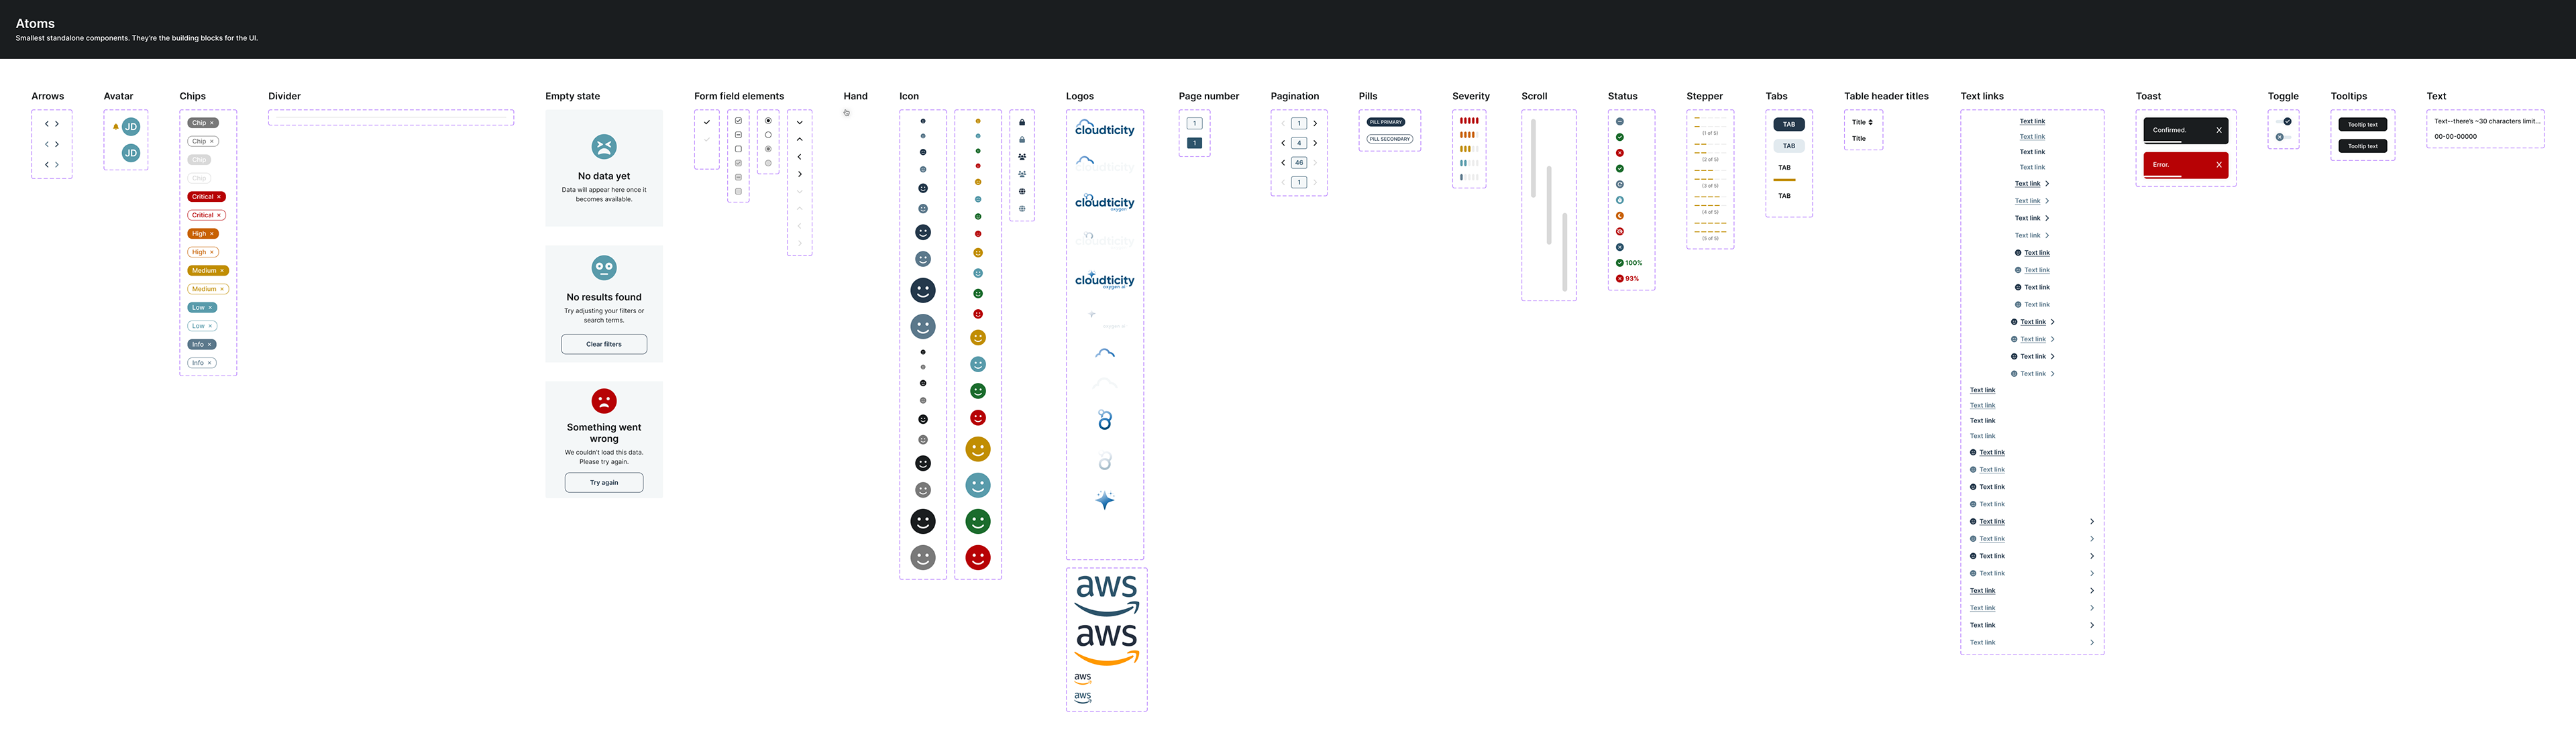Viewport: 2576px width, 743px height.
Task: Close the red Error toast
Action: coord(2219,165)
